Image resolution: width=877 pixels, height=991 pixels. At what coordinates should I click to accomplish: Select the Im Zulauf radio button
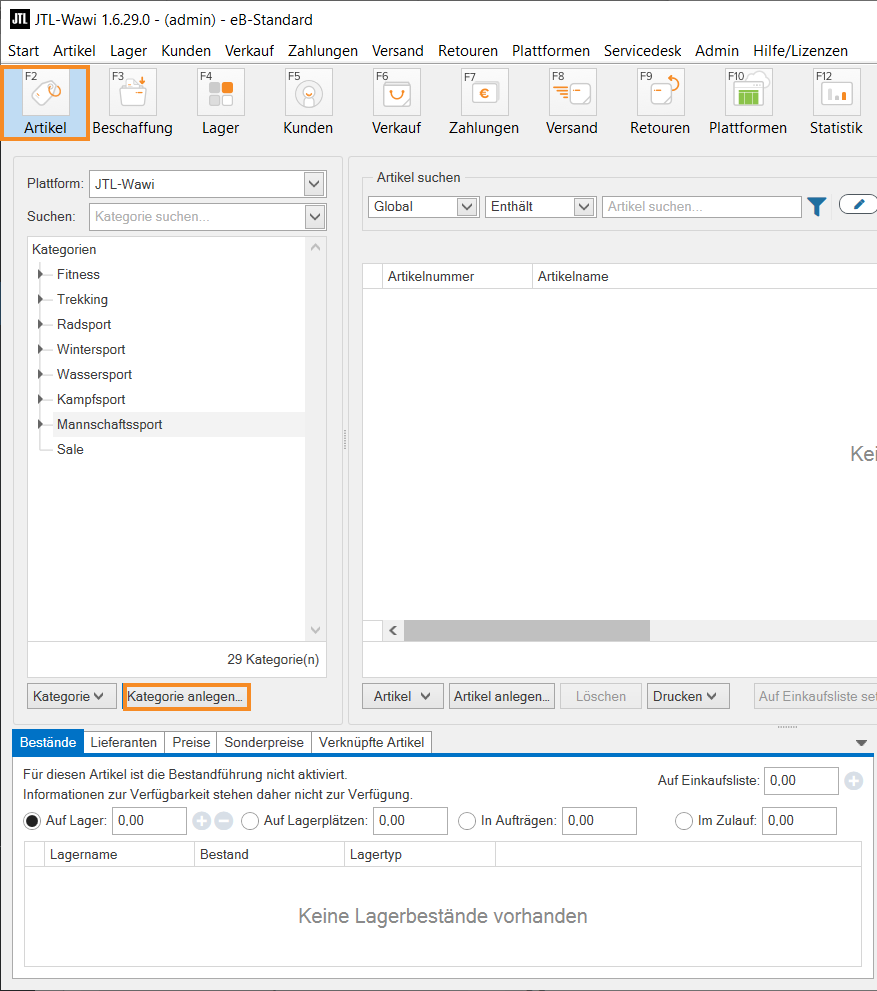point(684,821)
